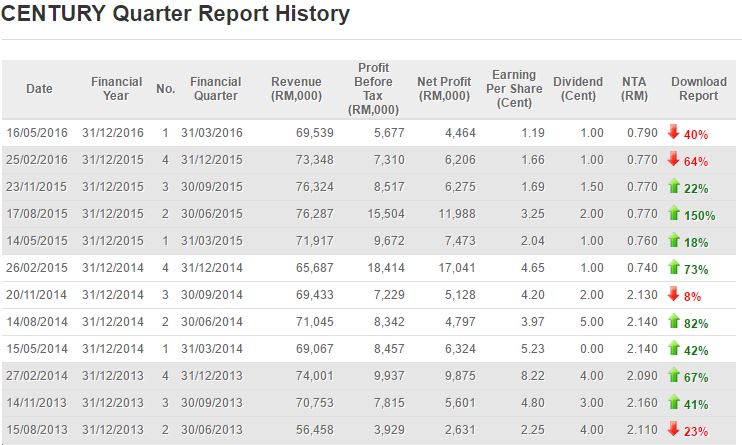Click red down arrow icon beside 8%

(673, 294)
